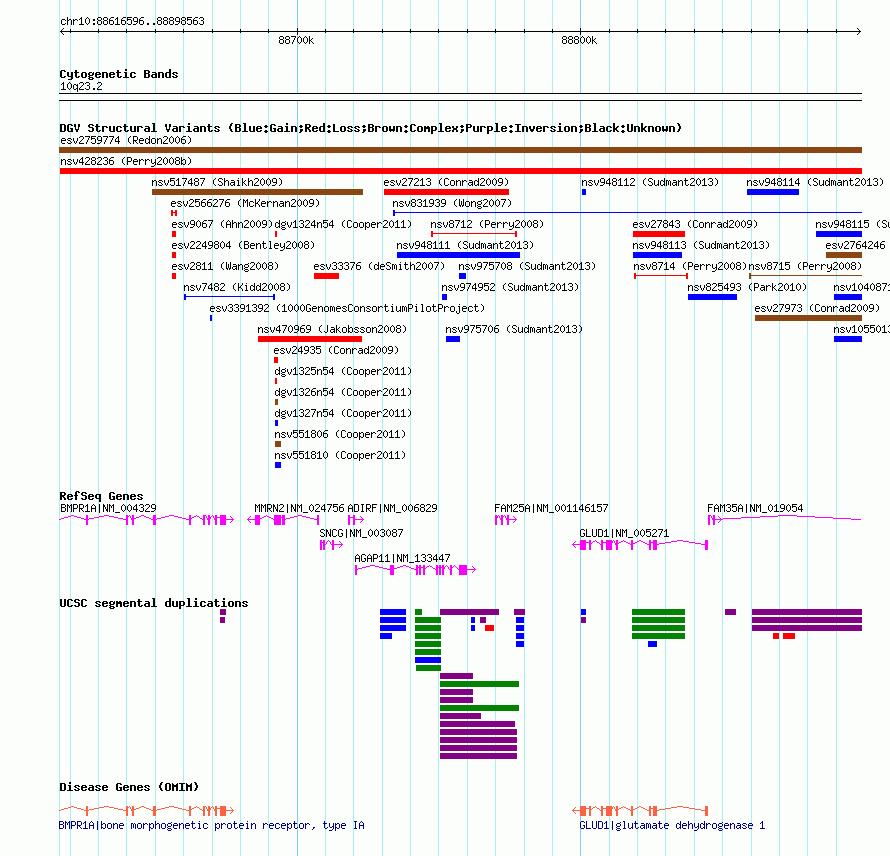This screenshot has width=890, height=856.
Task: Open OMIM GLUD1 glutamate dehydrogenase 1 link
Action: [x=672, y=825]
